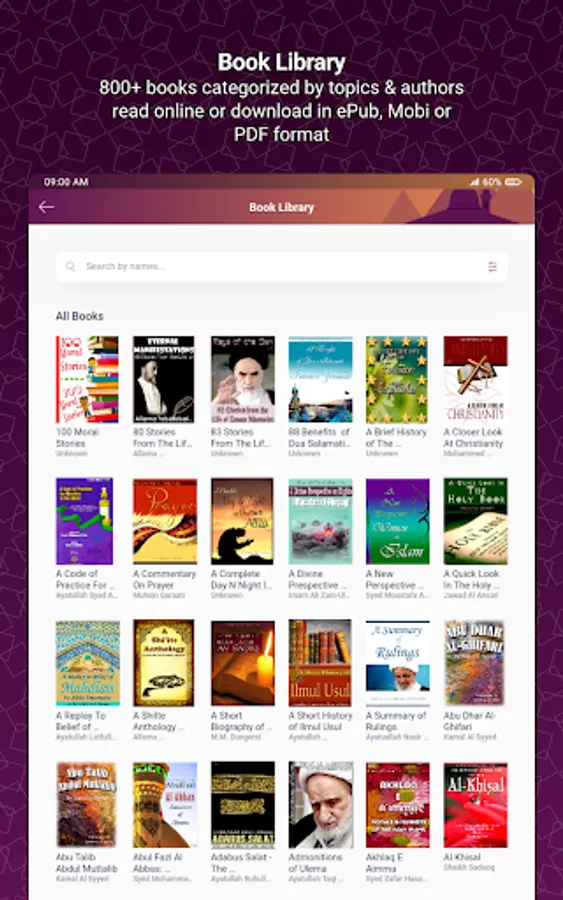Open the Al-Khisal red book cover
Screen dimensions: 563x900
pyautogui.click(x=475, y=805)
